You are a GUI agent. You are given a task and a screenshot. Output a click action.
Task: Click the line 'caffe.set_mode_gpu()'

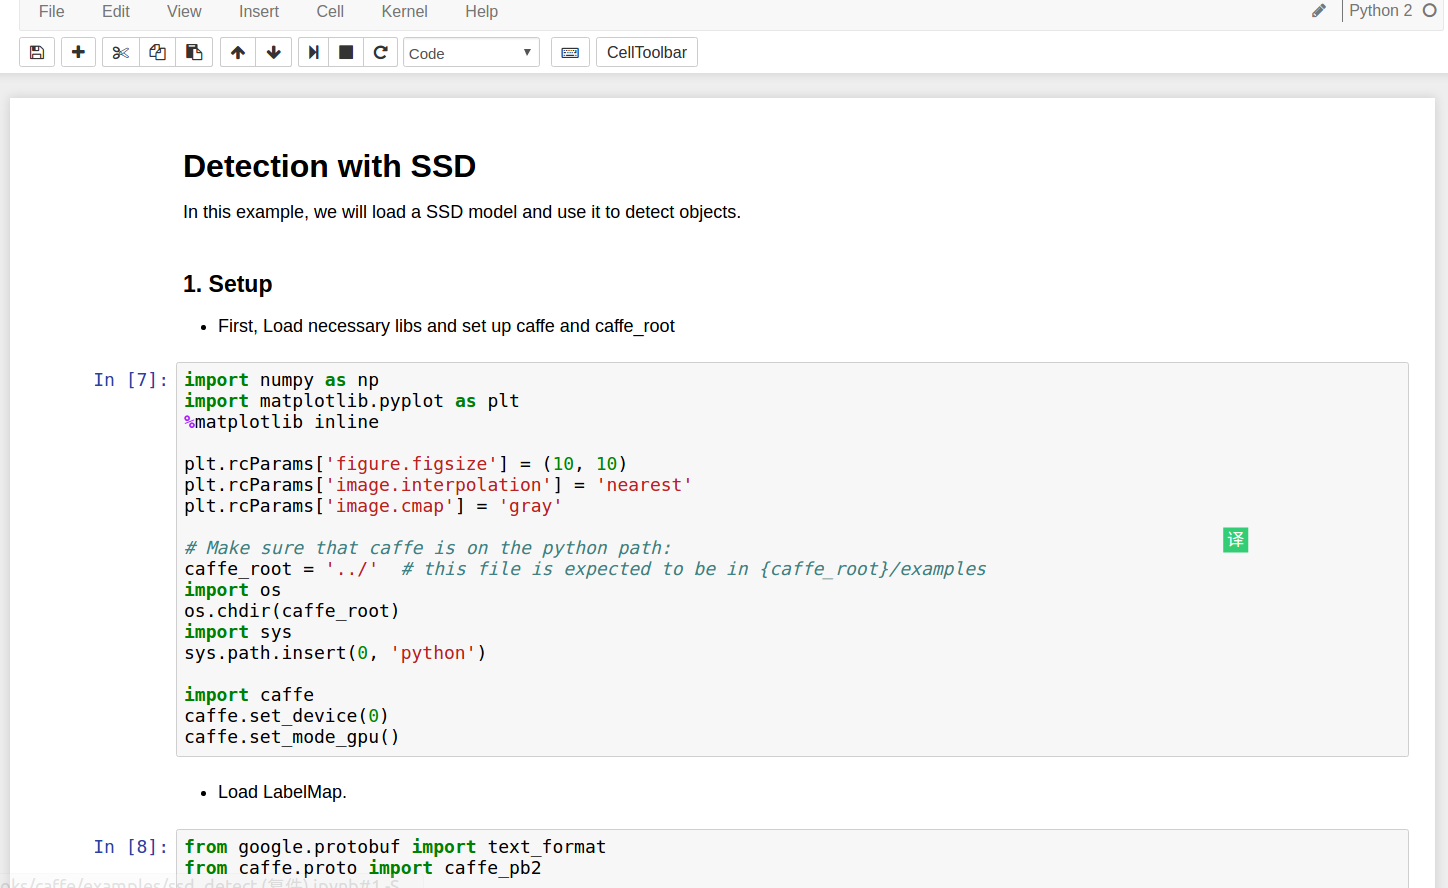coord(291,737)
